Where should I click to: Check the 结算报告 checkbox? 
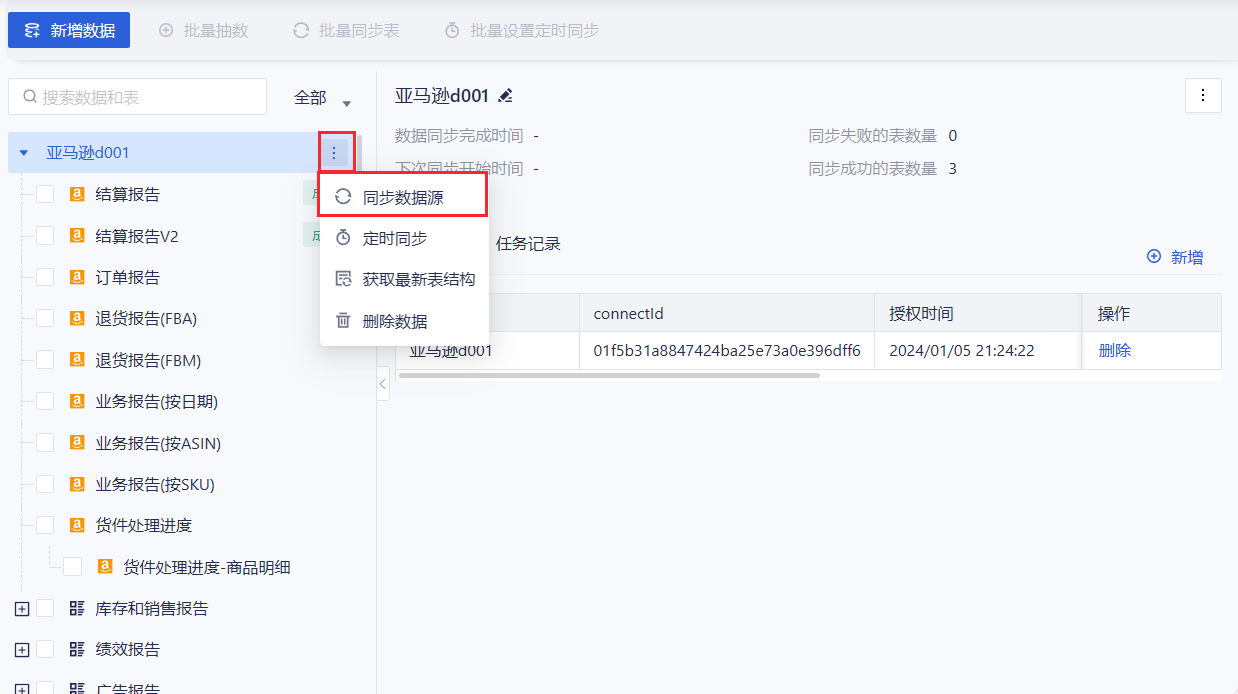pos(45,194)
